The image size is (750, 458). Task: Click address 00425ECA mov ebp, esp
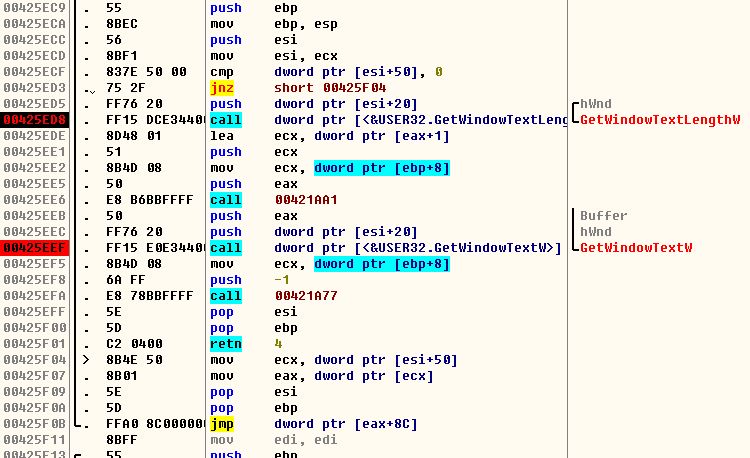[34, 24]
